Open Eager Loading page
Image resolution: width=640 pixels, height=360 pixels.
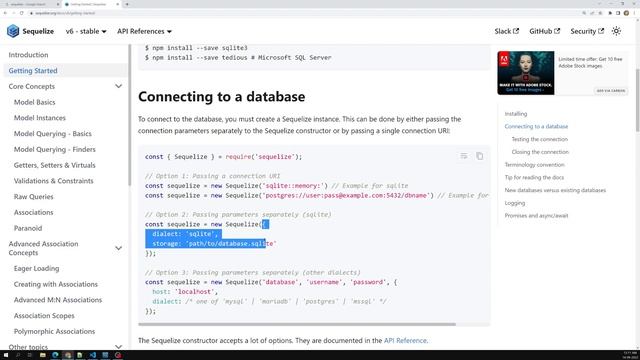[x=36, y=268]
